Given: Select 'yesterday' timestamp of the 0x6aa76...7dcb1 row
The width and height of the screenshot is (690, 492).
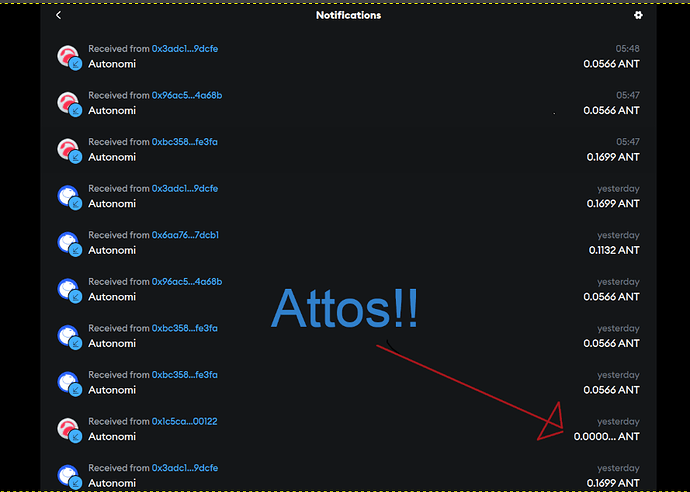Looking at the screenshot, I should (618, 235).
